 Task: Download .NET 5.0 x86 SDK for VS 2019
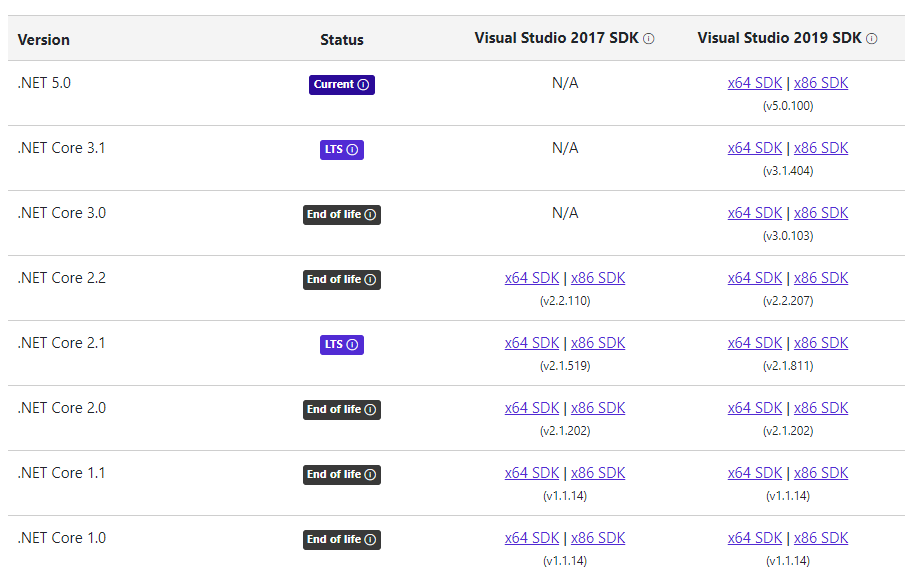pyautogui.click(x=821, y=83)
